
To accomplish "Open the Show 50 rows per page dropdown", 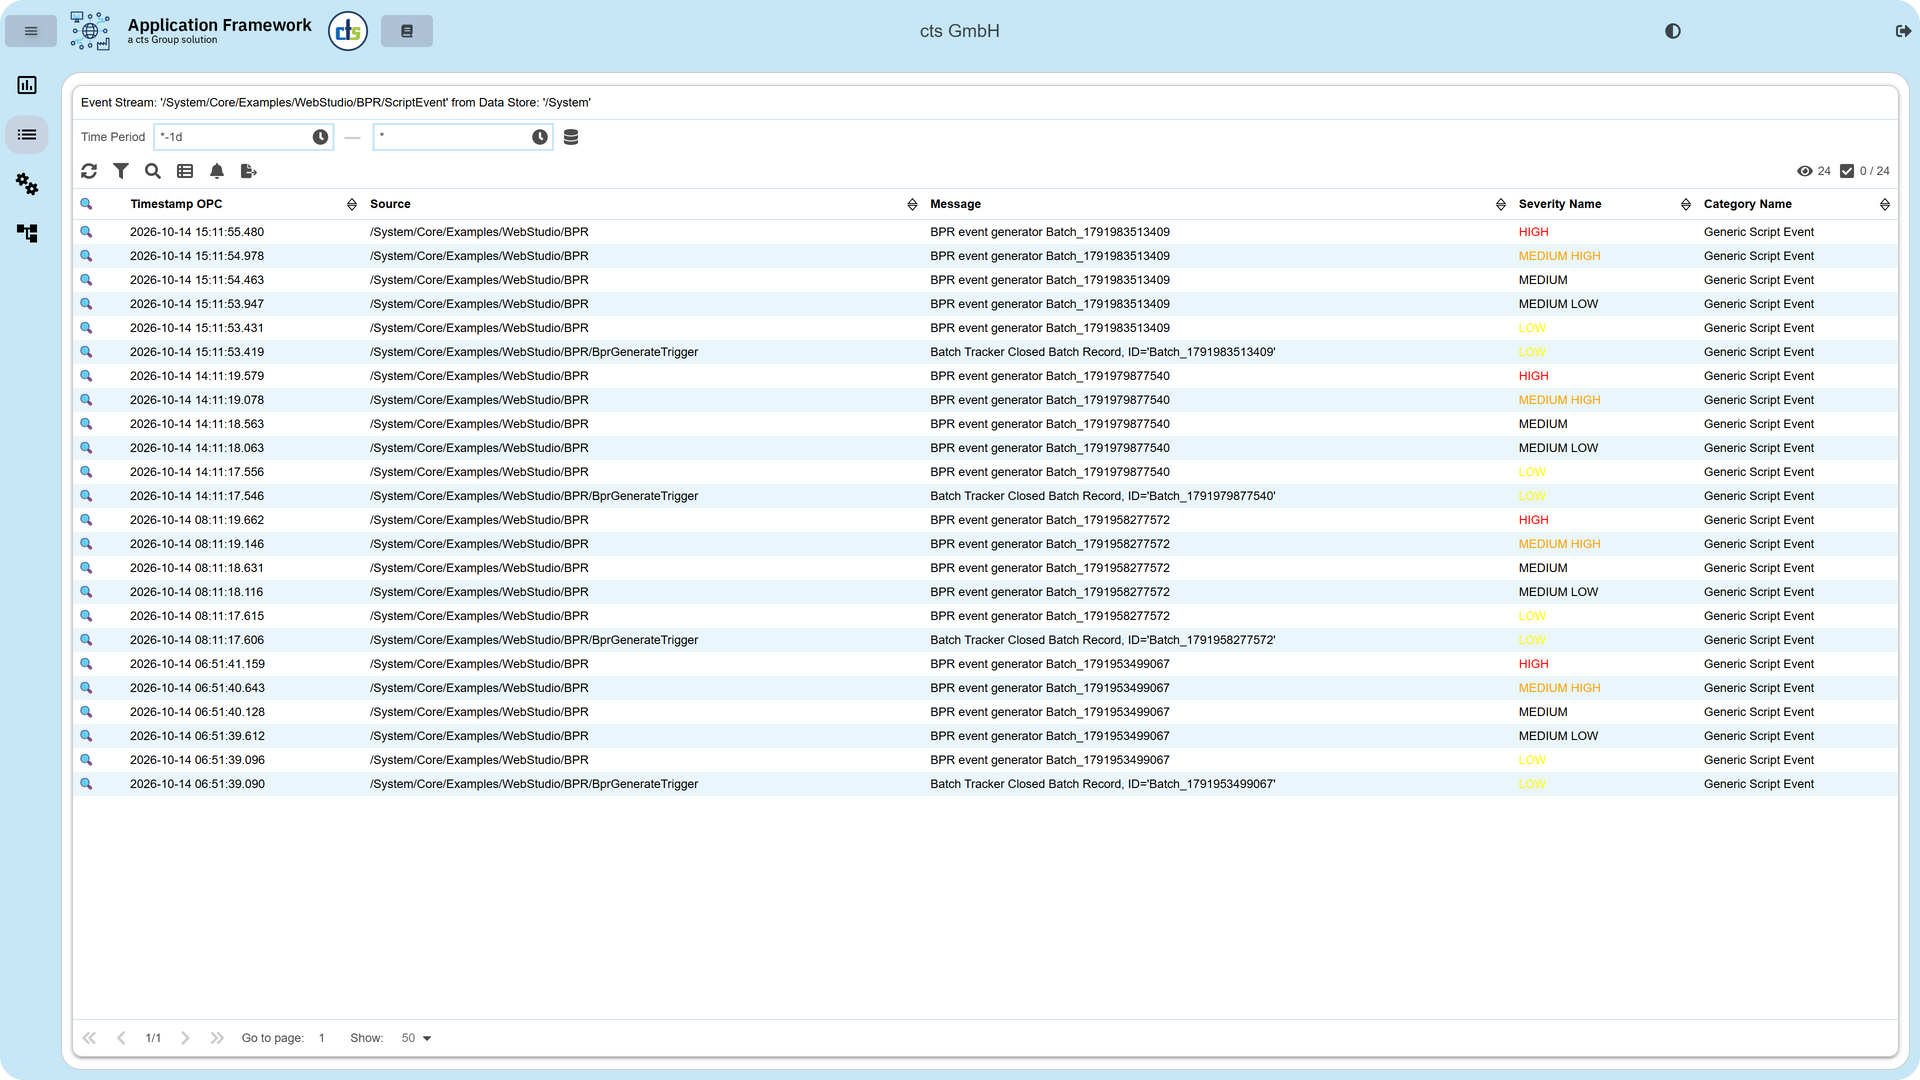I will (x=416, y=1038).
